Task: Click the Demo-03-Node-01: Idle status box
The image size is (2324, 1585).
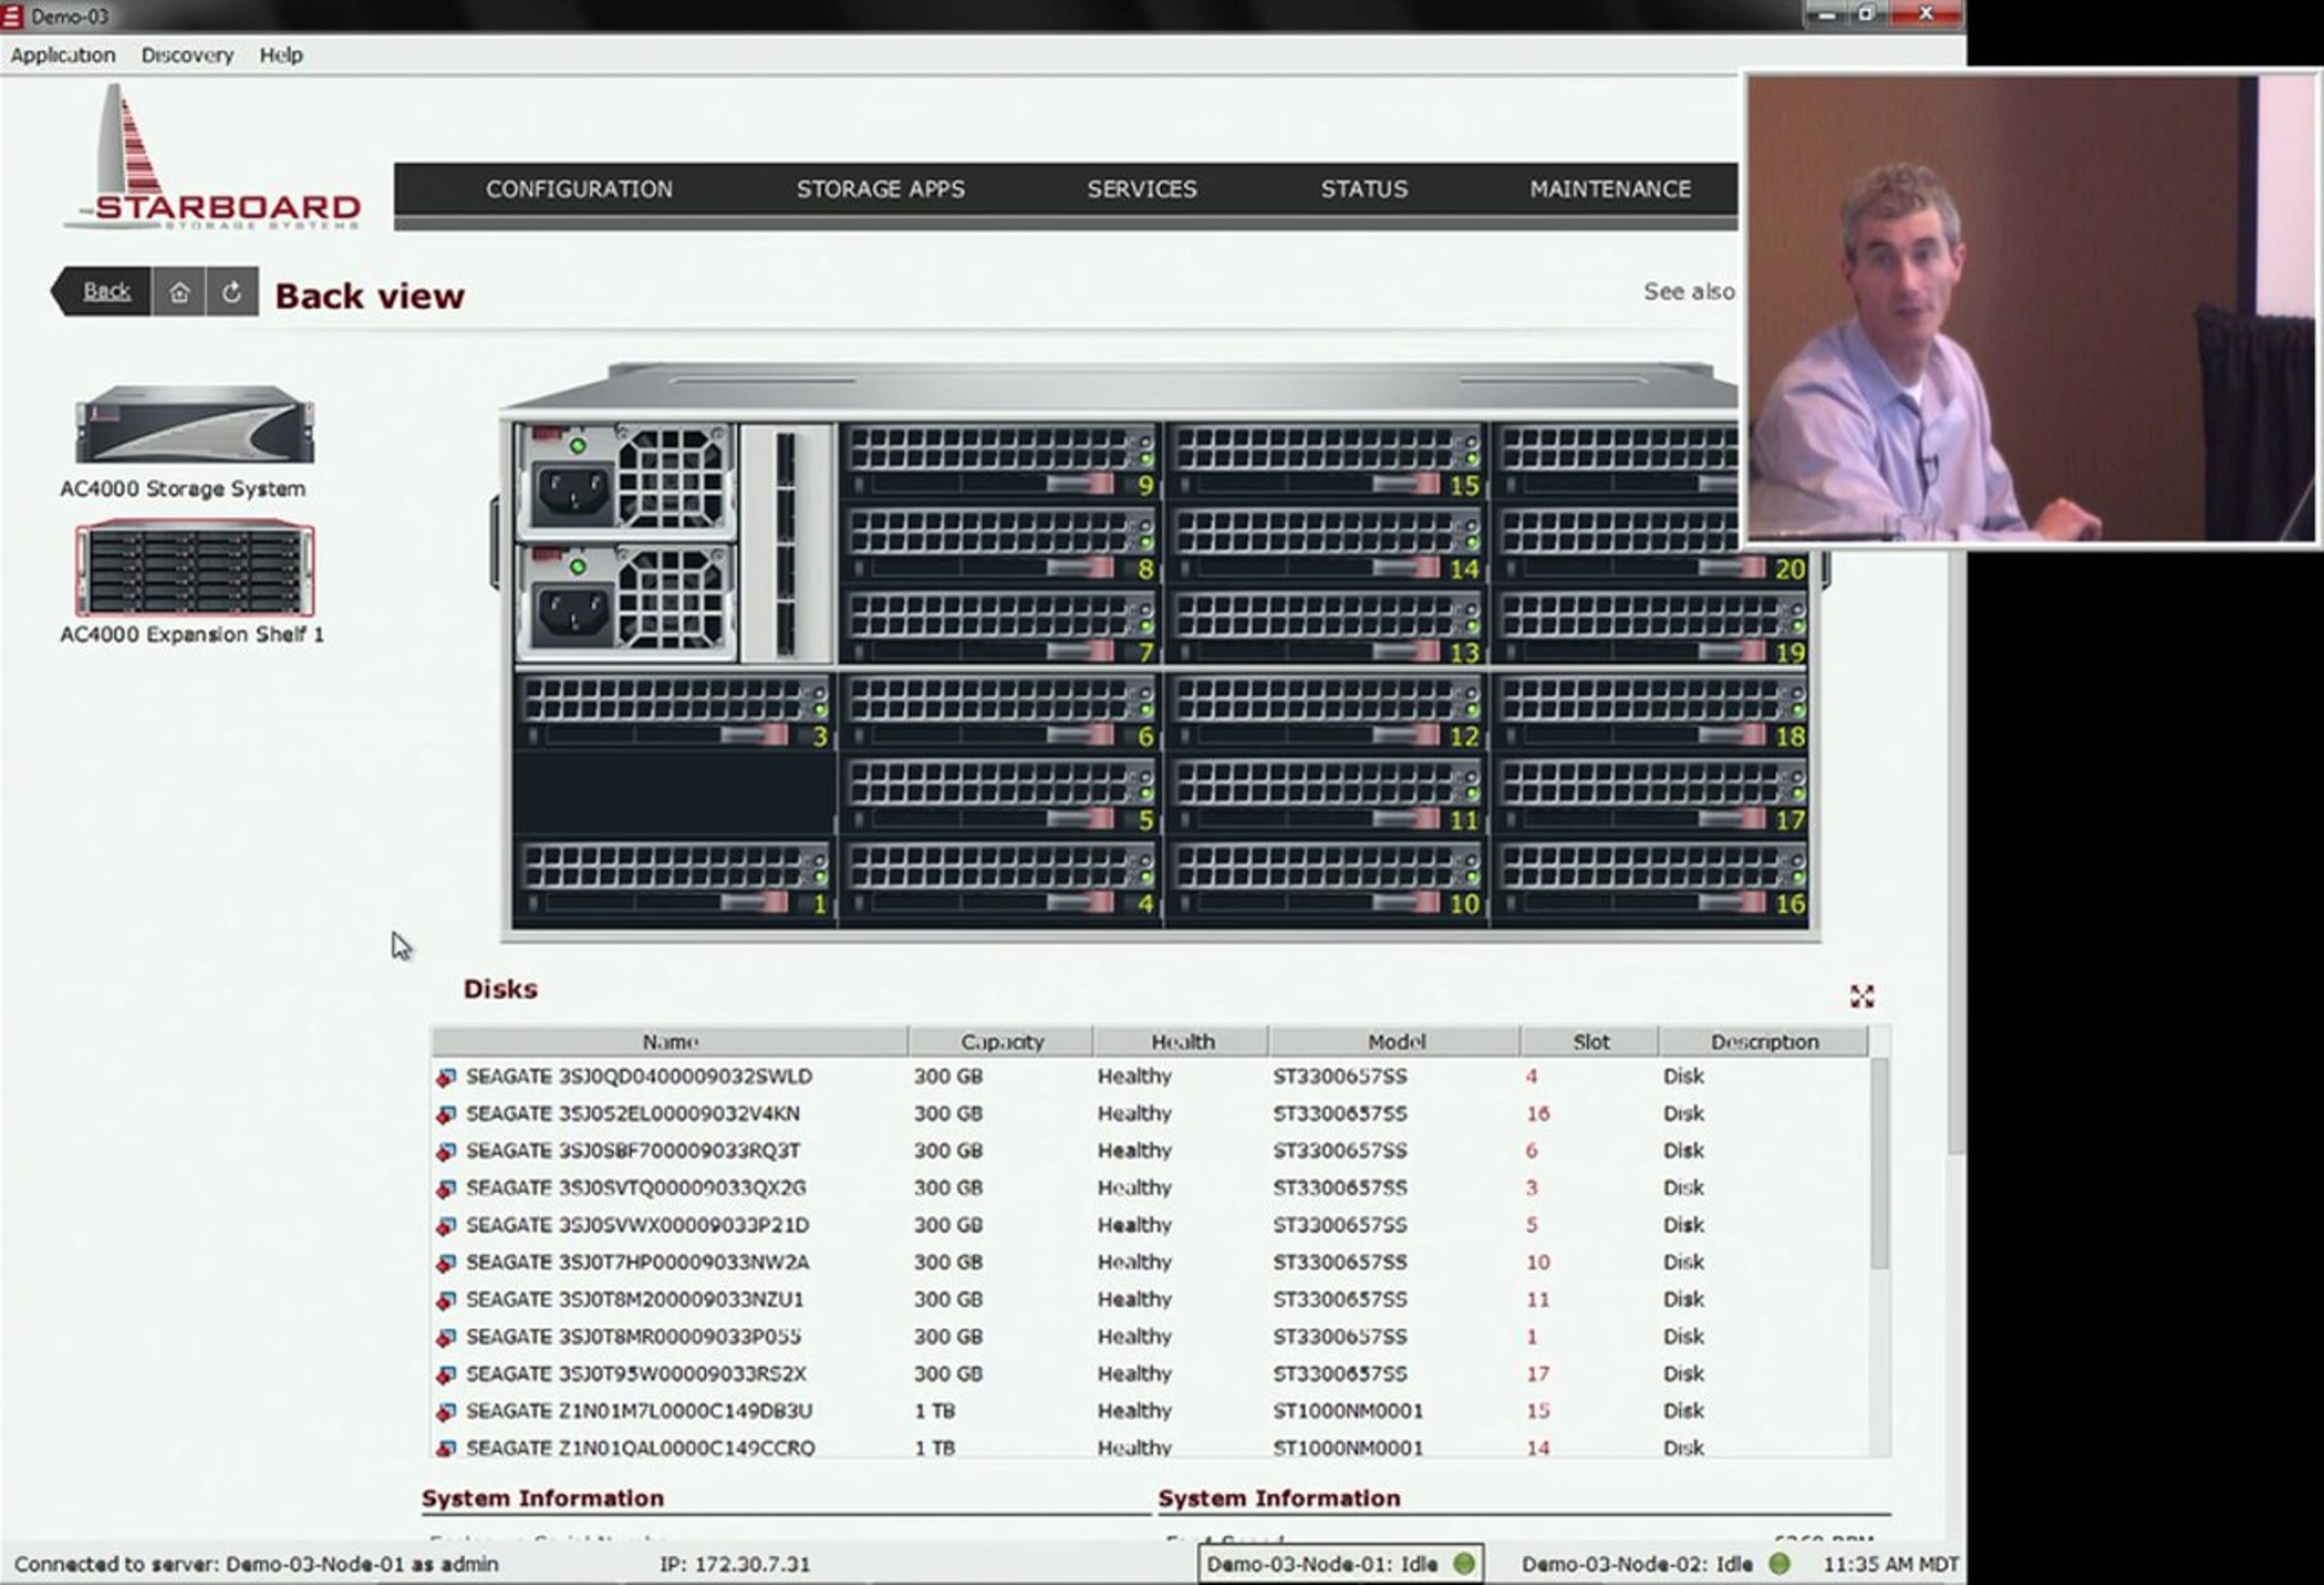Action: [1340, 1564]
